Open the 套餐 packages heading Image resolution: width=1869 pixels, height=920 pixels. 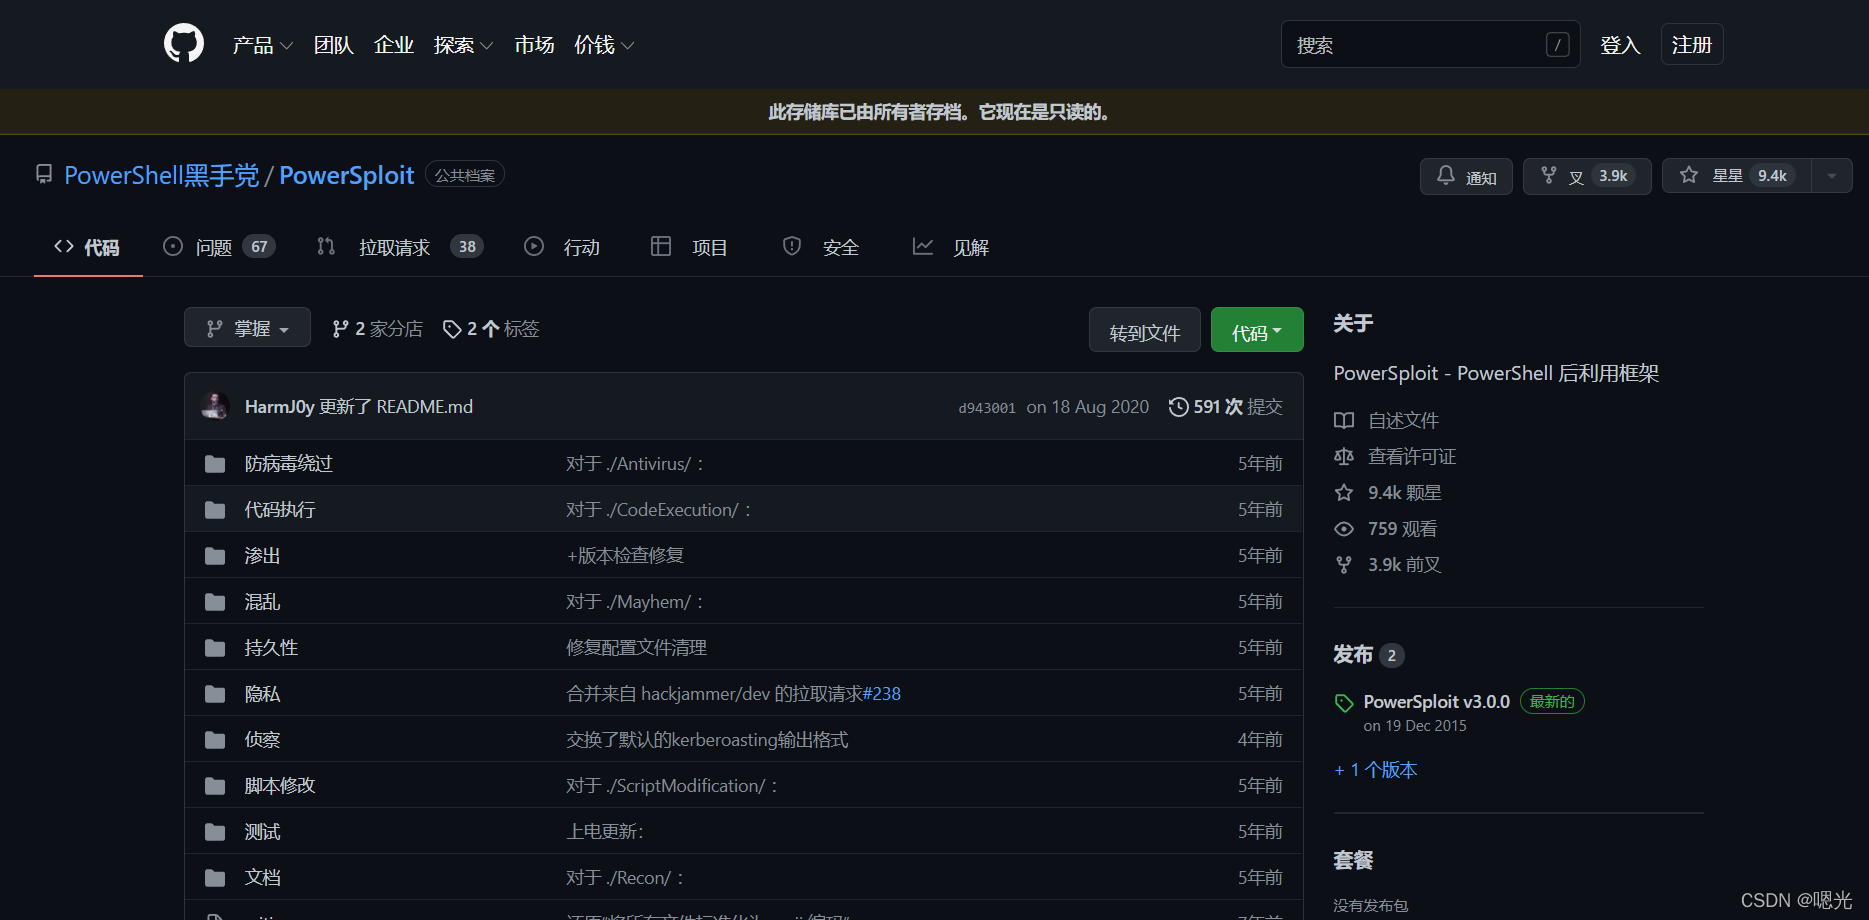pos(1353,861)
